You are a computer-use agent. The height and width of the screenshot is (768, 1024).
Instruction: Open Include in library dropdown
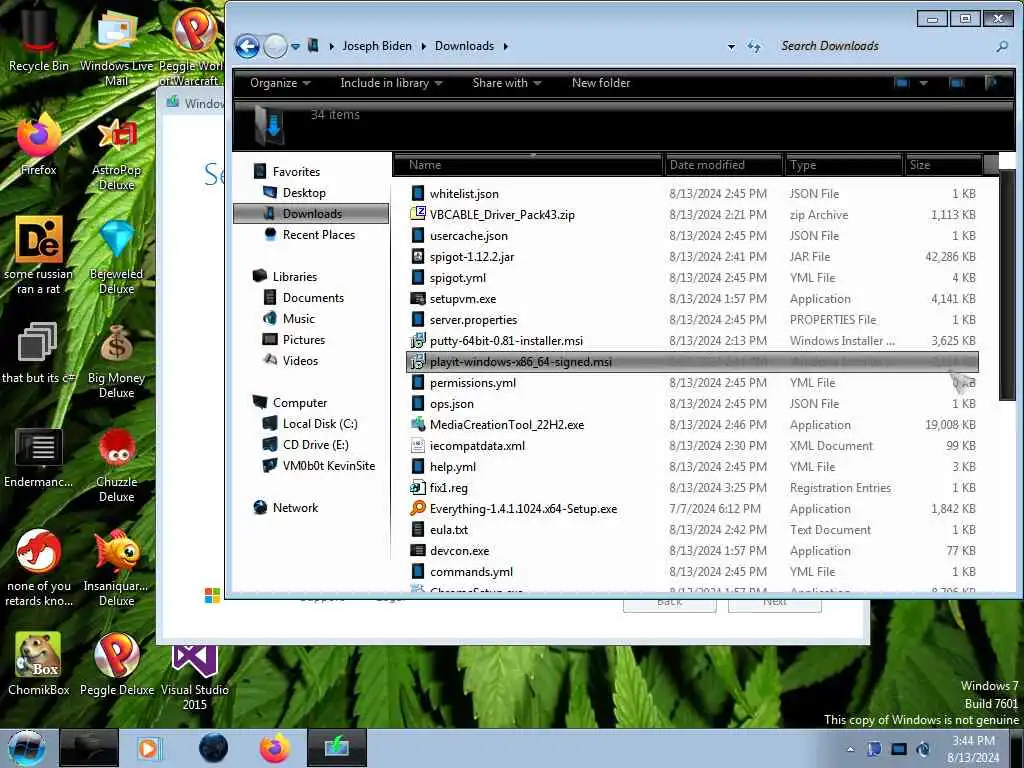click(x=391, y=83)
